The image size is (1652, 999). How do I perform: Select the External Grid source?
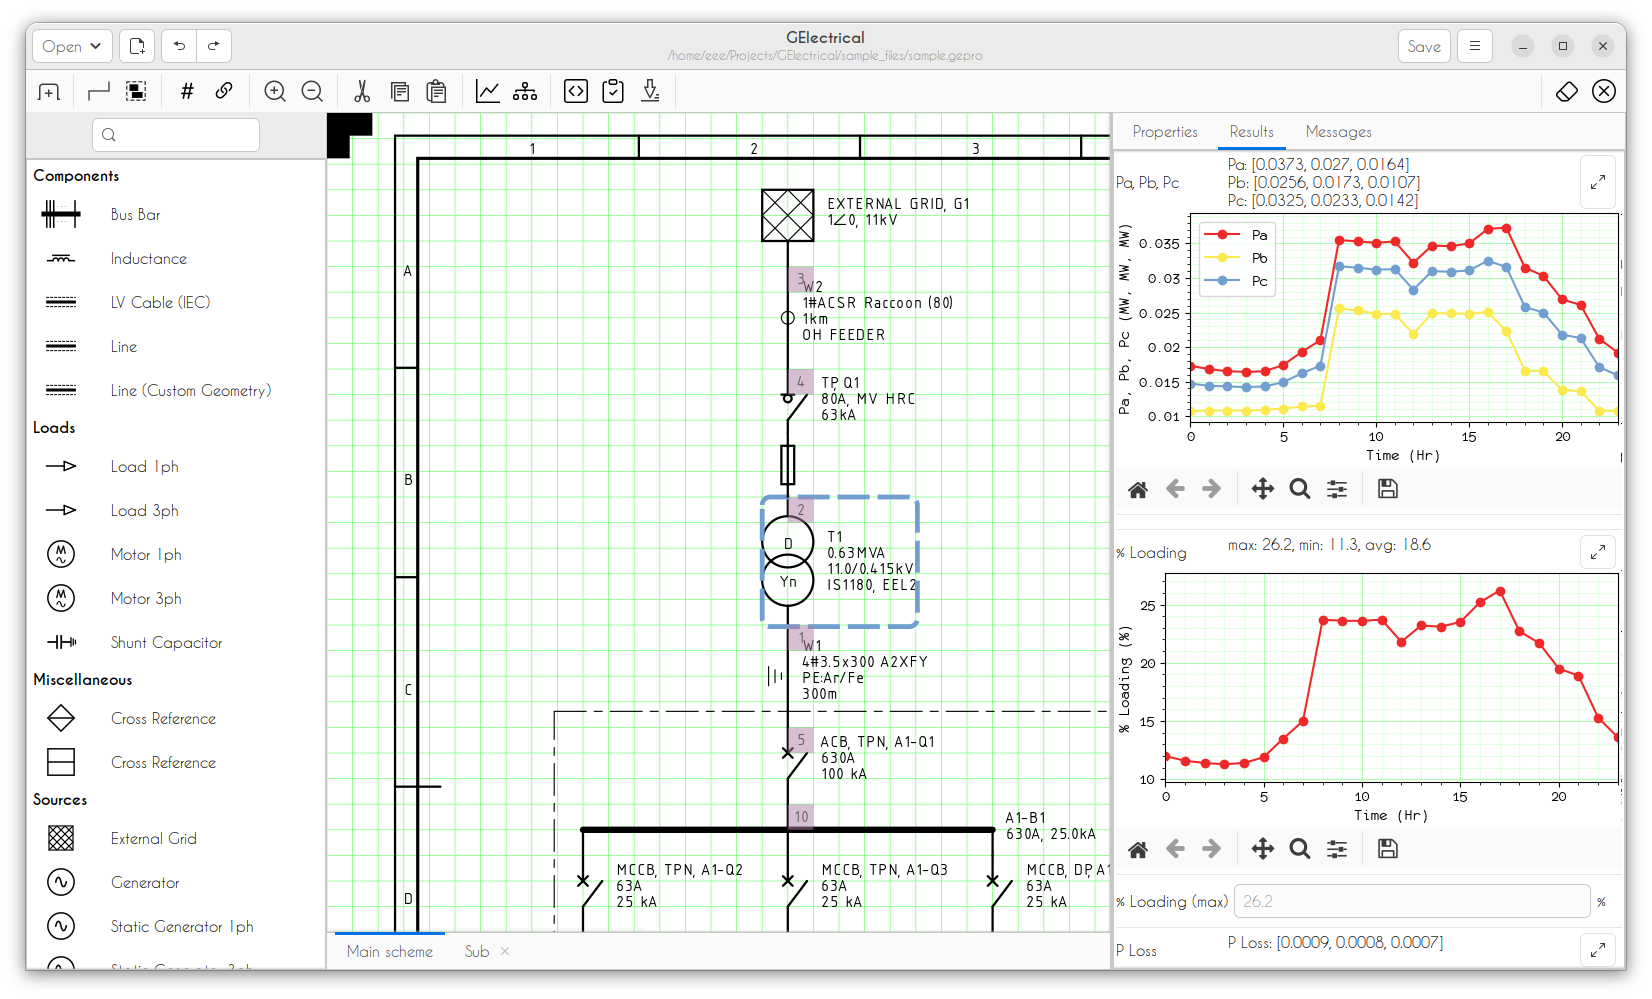coord(176,838)
